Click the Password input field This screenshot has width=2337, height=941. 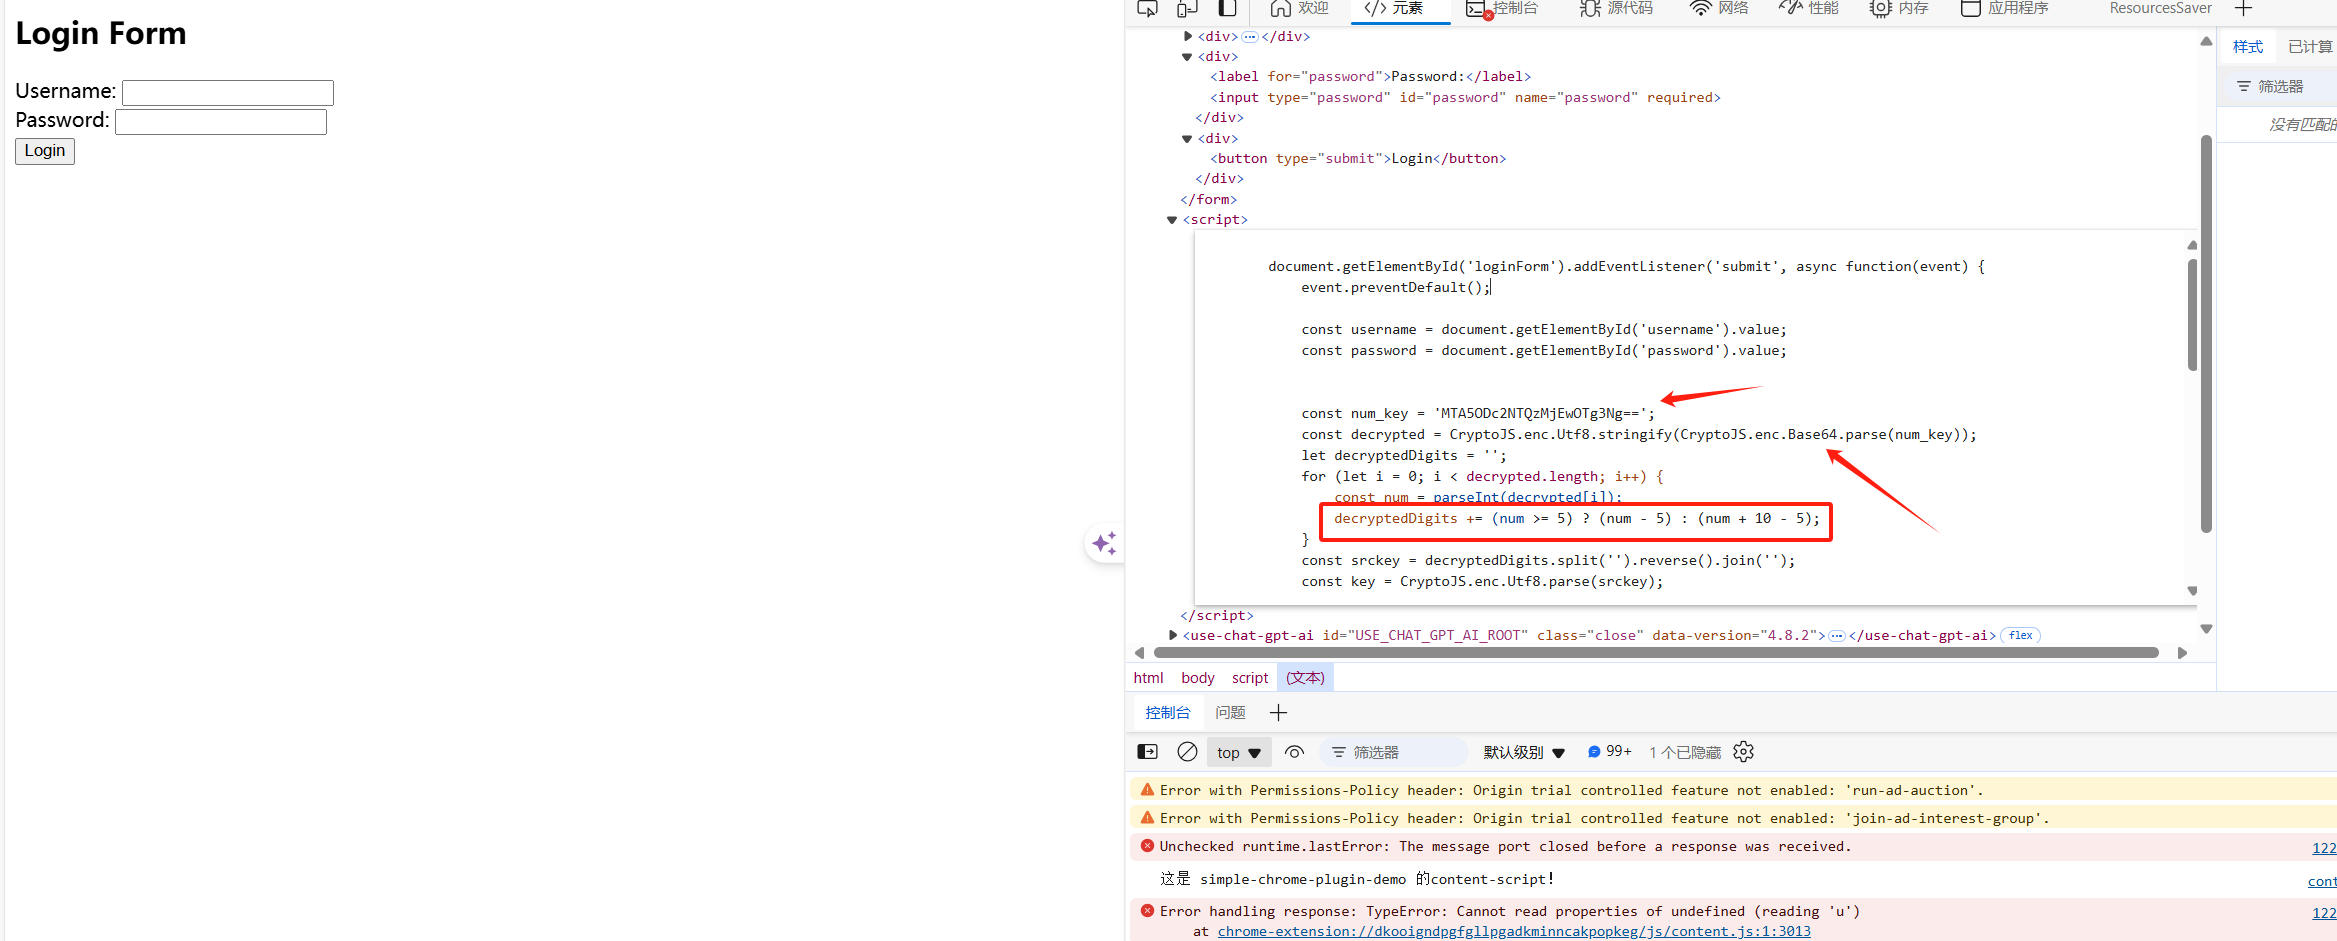click(x=221, y=122)
